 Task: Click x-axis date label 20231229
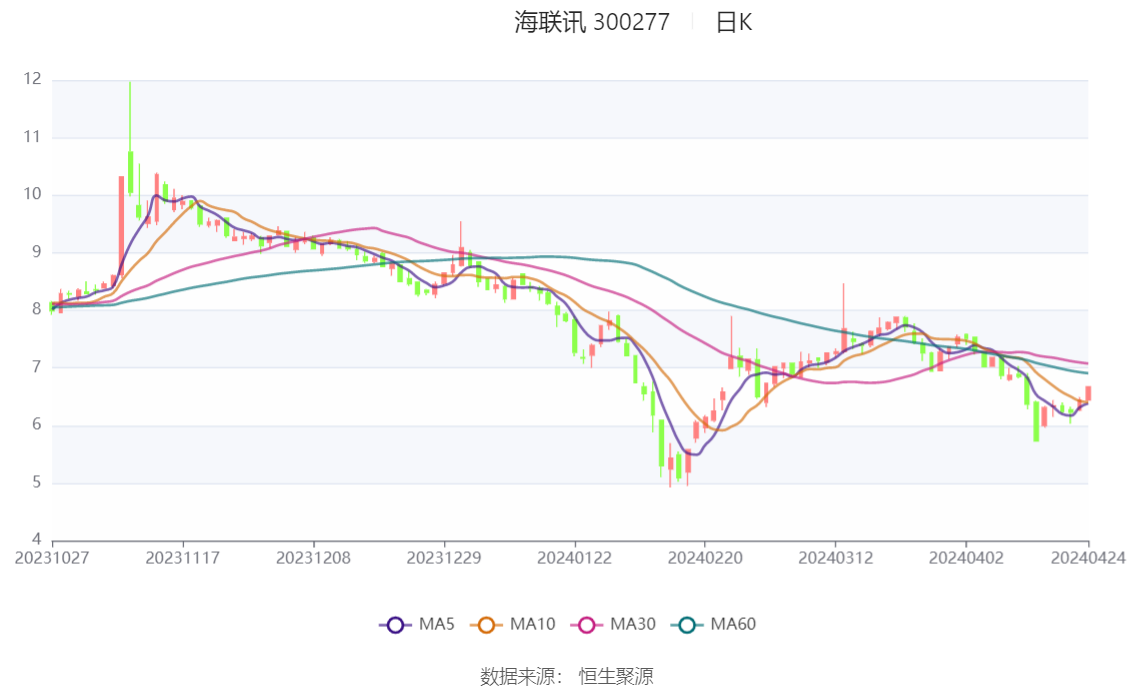[x=443, y=558]
